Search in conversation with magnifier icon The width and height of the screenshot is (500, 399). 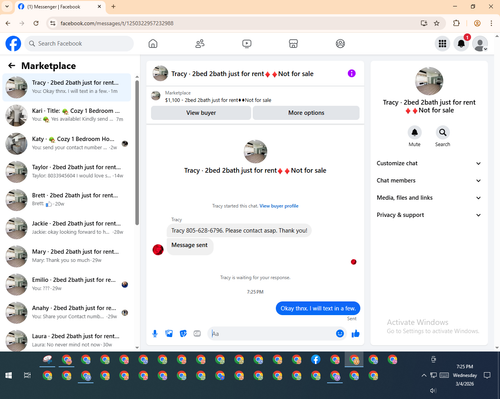tap(442, 133)
